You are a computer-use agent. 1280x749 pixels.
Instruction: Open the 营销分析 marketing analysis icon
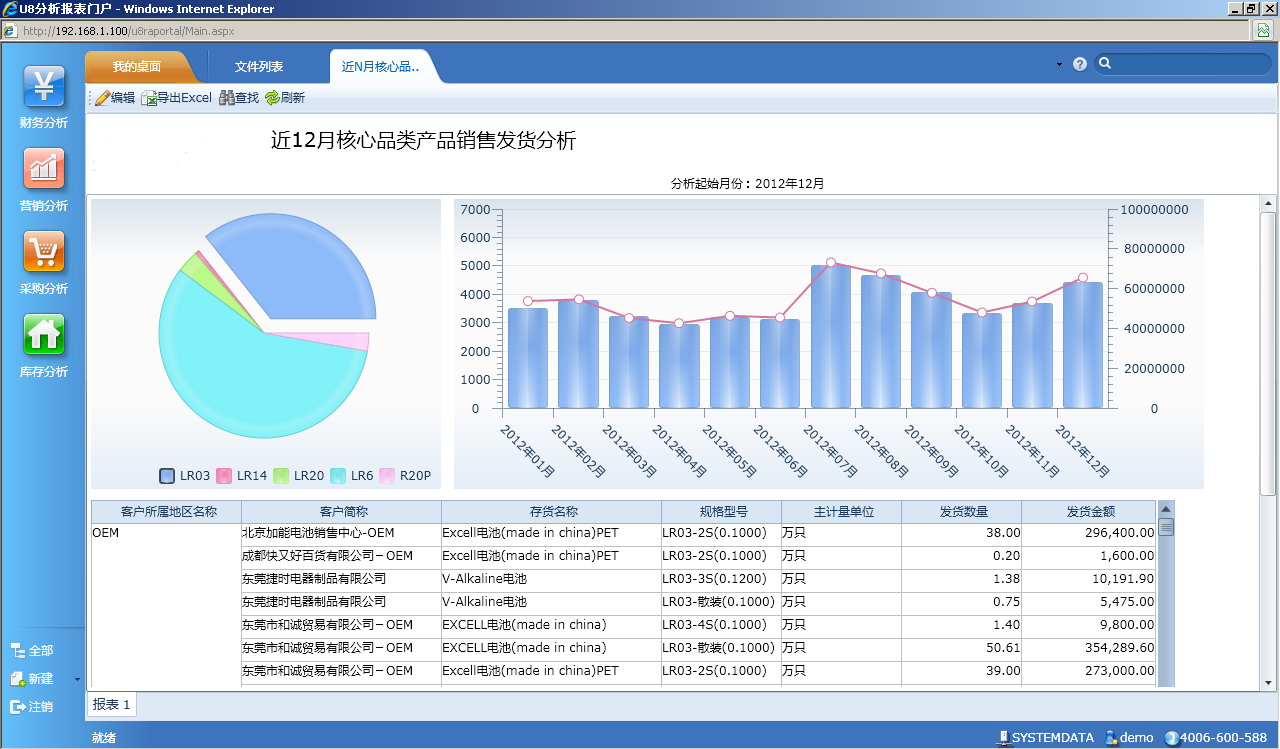pyautogui.click(x=44, y=169)
